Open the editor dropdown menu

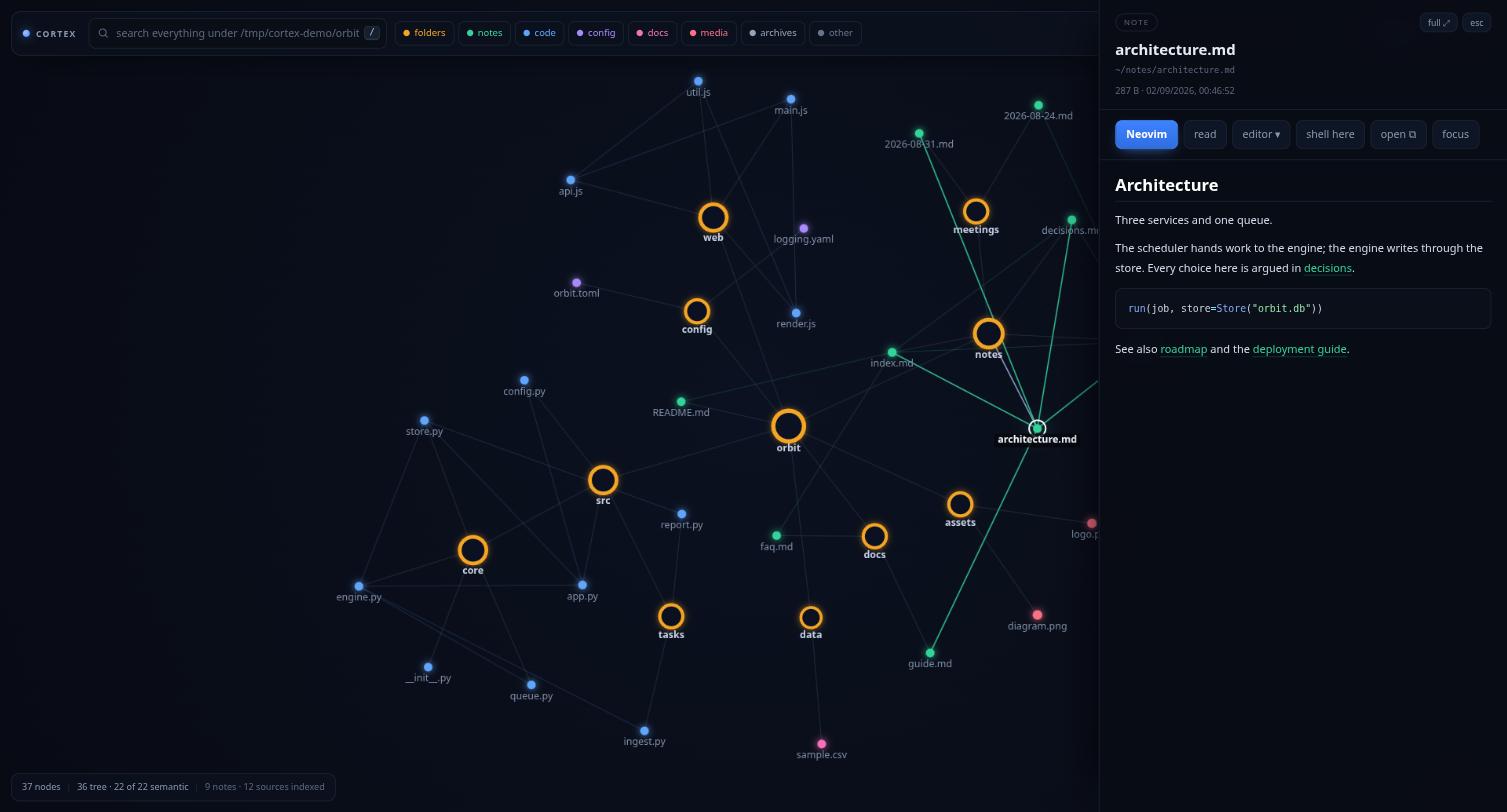[1261, 134]
